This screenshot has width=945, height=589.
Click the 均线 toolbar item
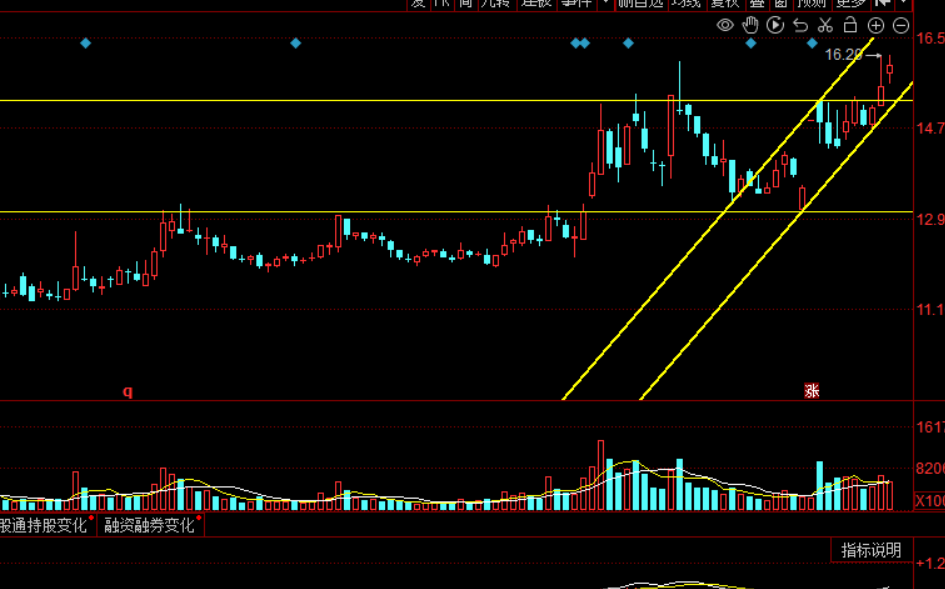[x=687, y=4]
